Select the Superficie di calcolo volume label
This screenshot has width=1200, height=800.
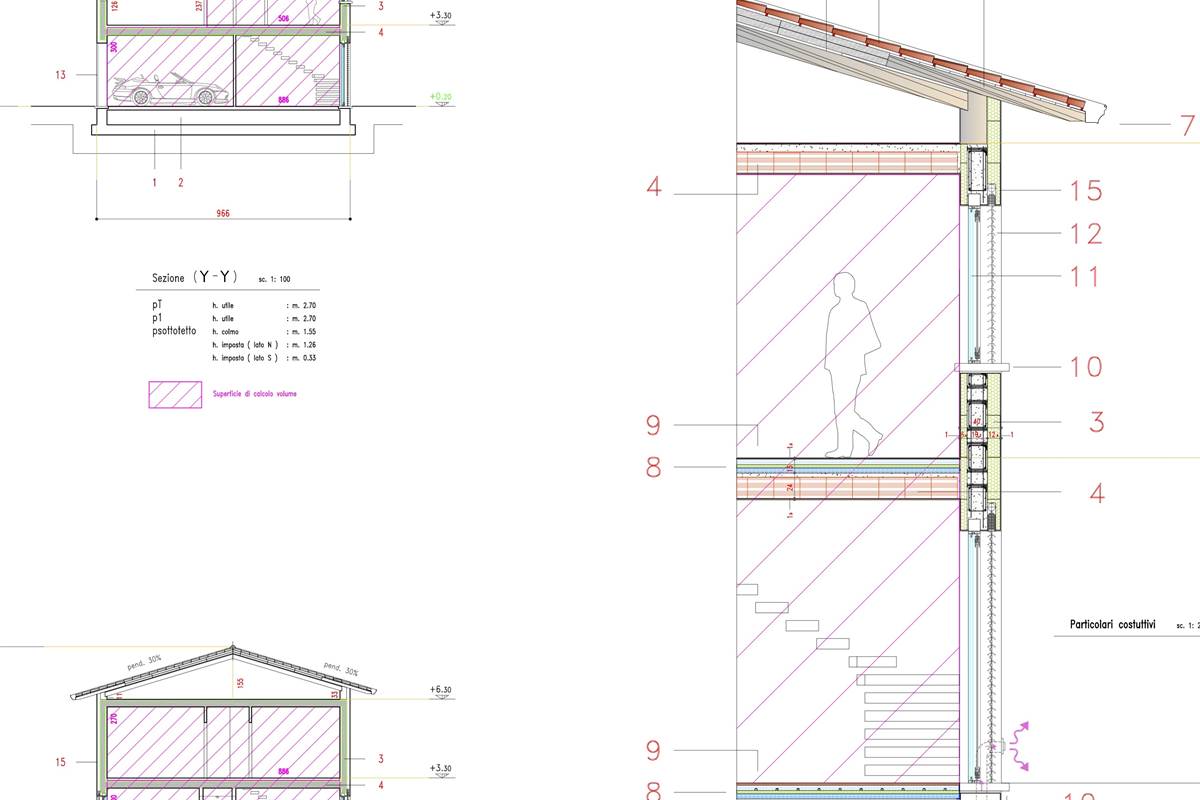pyautogui.click(x=254, y=394)
